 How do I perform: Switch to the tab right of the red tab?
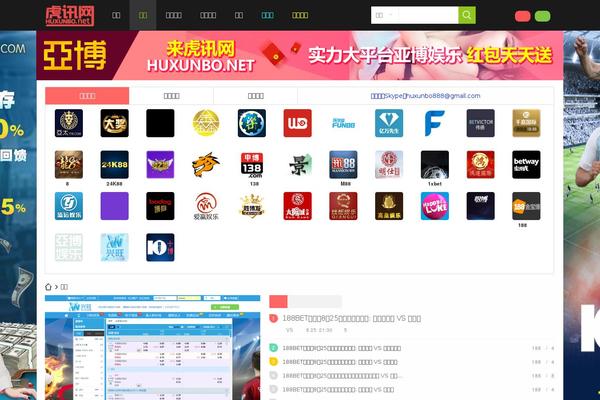point(171,96)
